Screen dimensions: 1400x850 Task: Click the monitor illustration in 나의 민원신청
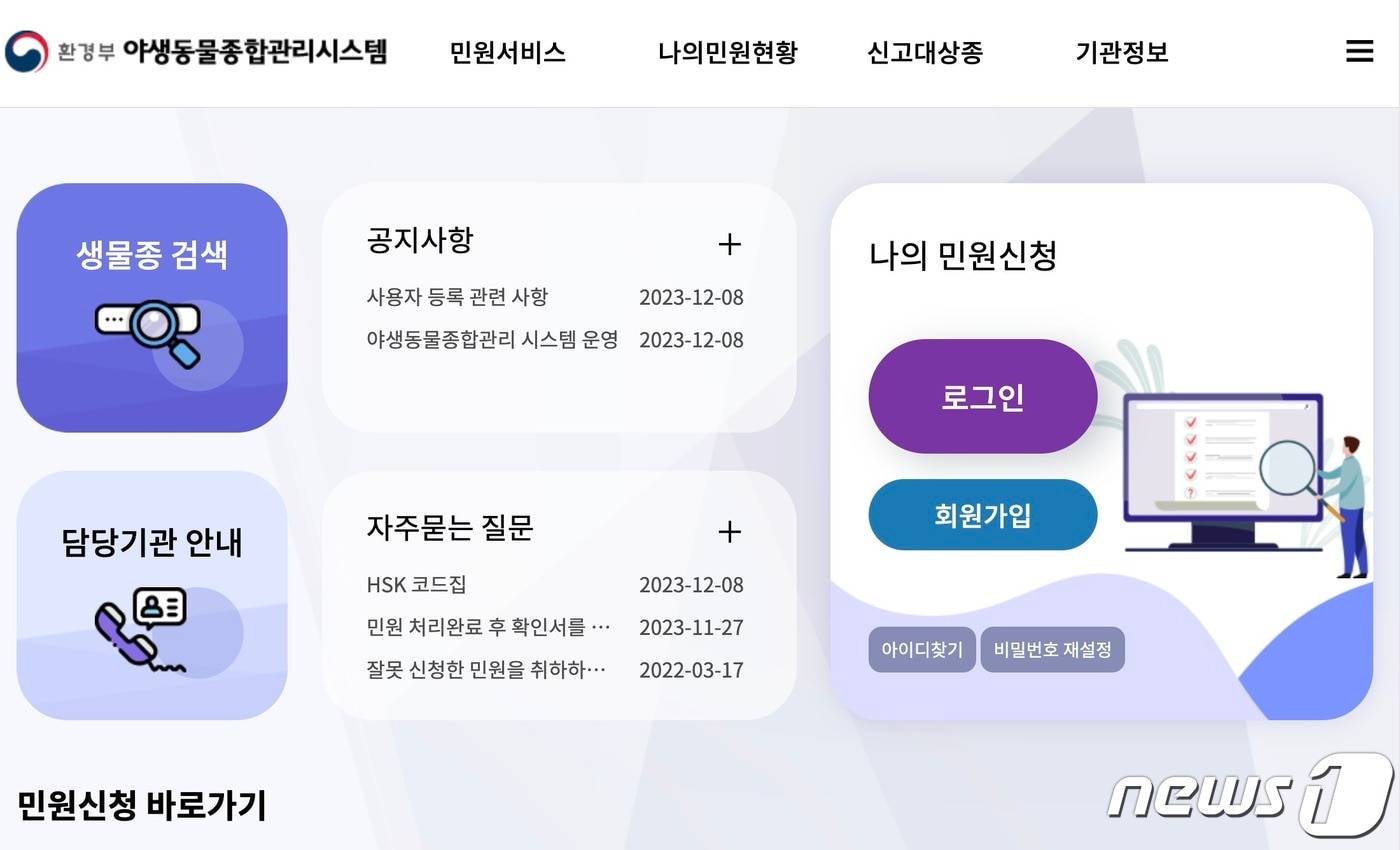[1225, 465]
